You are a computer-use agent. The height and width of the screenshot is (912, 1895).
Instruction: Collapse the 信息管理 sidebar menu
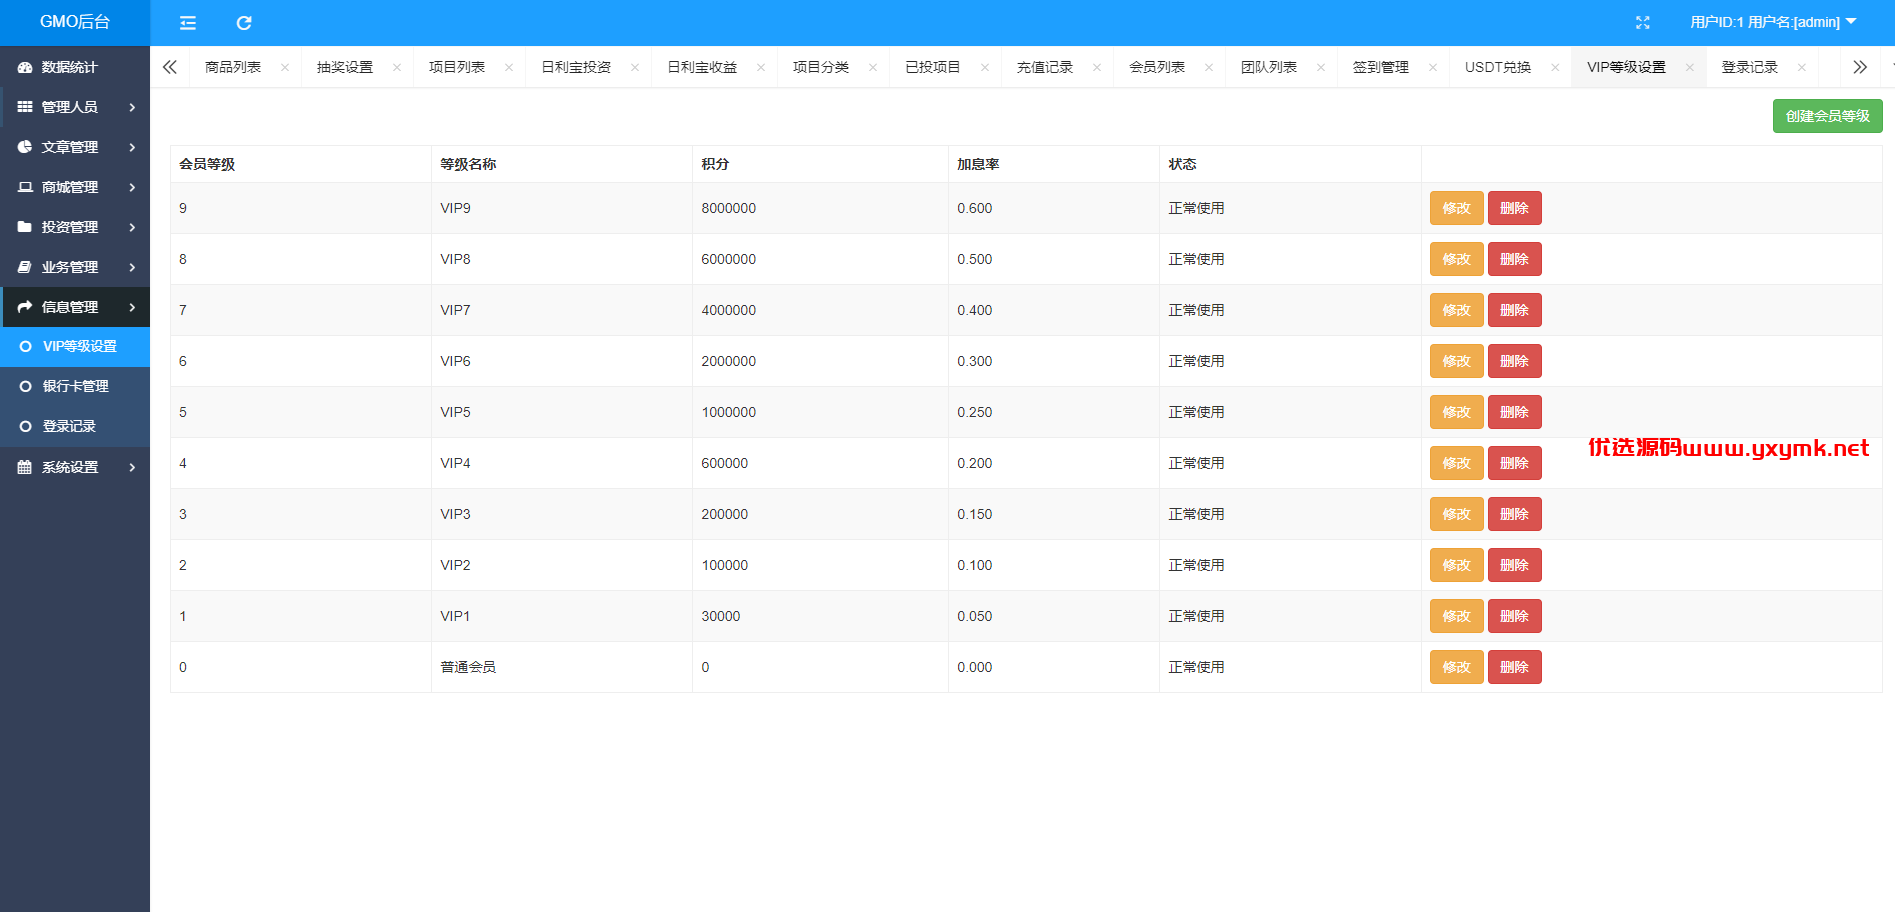[75, 307]
